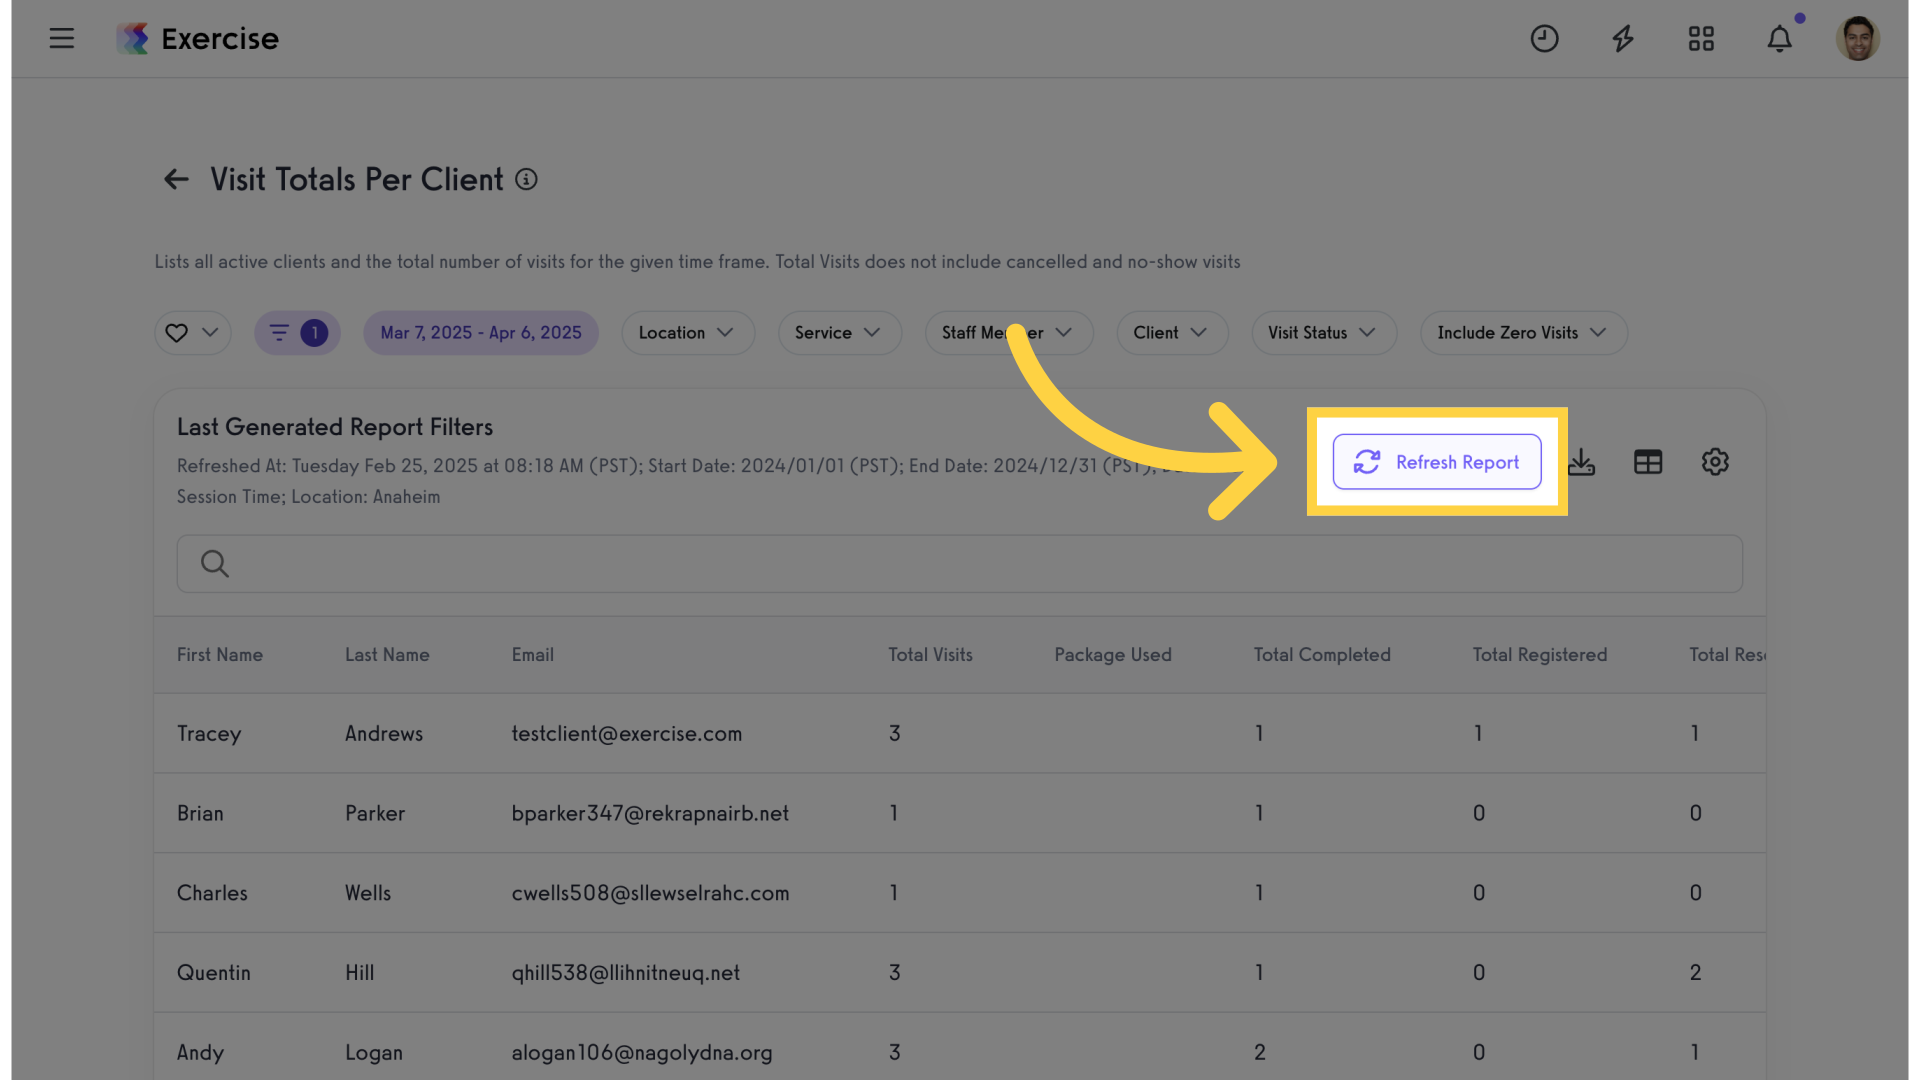Click the search magnifier in the search bar

click(214, 563)
